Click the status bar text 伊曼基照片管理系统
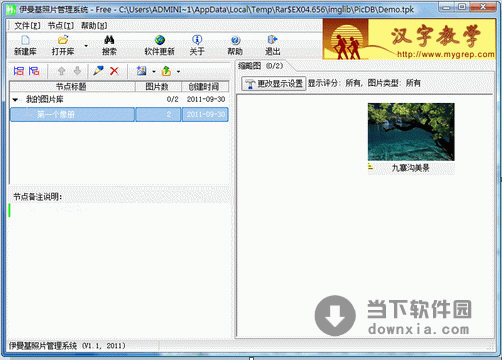 click(43, 346)
